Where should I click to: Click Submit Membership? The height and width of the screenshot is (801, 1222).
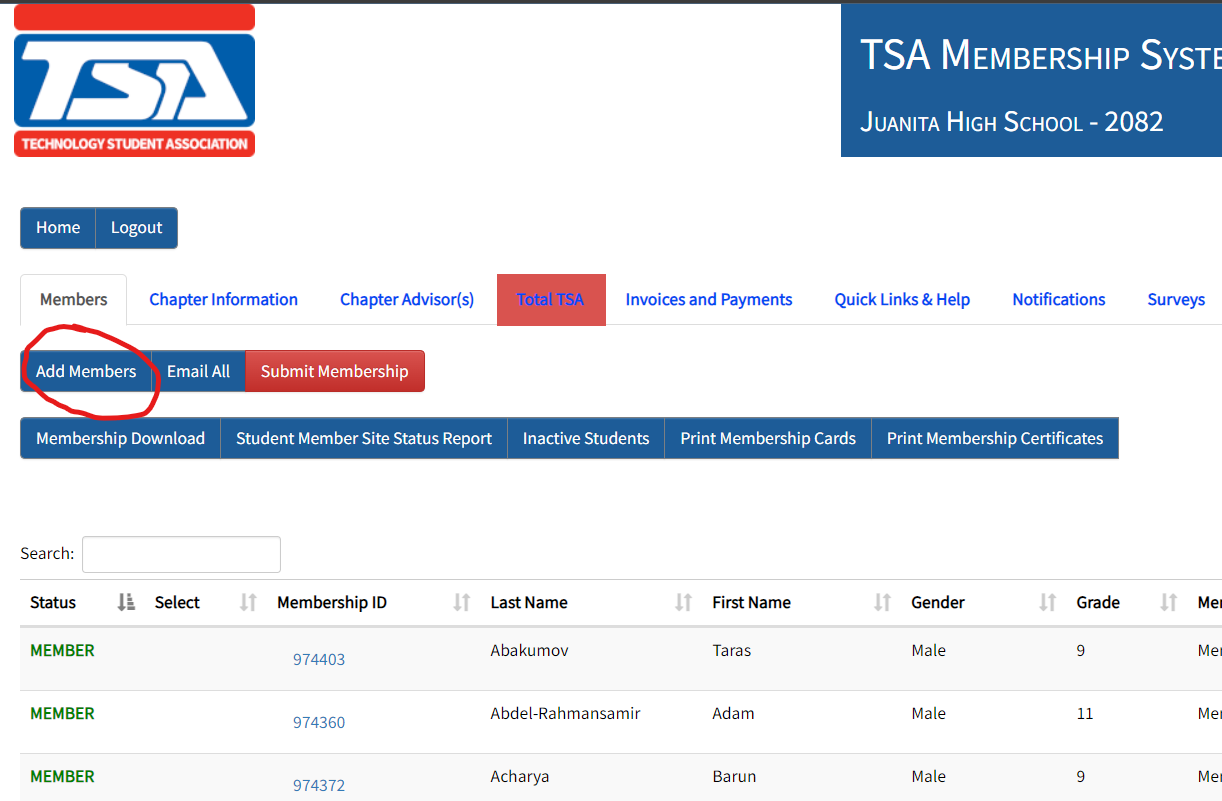[x=335, y=371]
